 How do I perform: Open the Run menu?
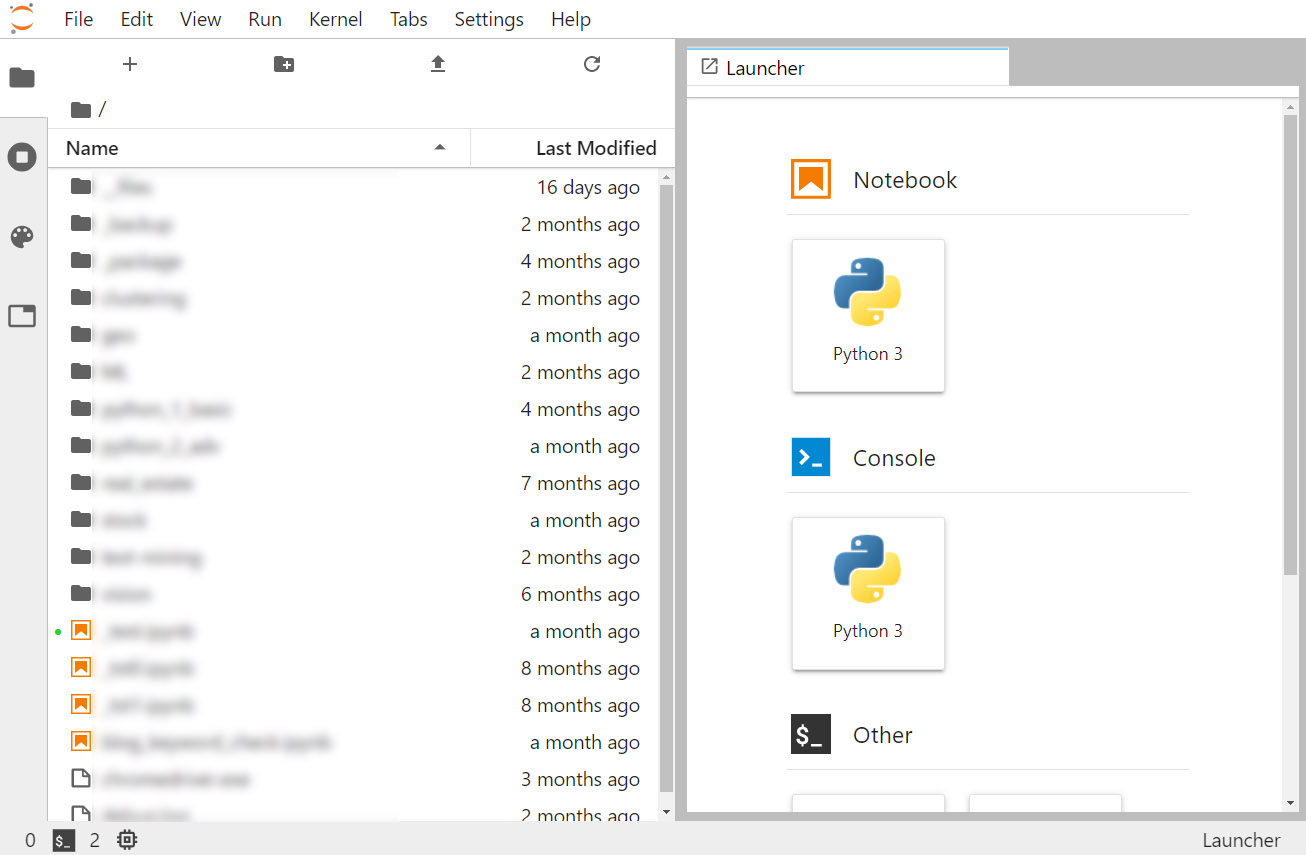pos(265,19)
